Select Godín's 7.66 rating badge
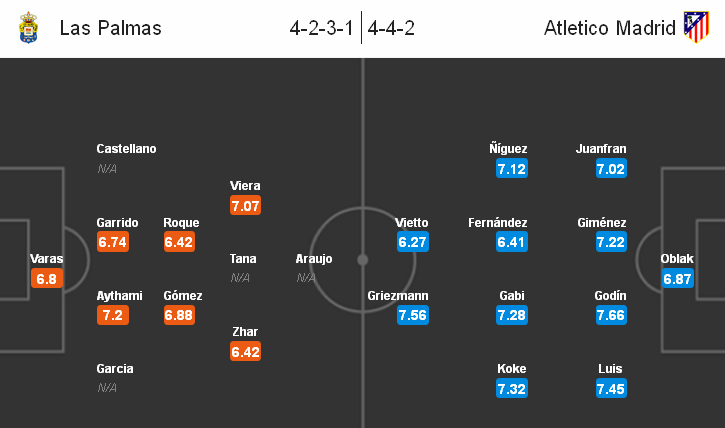 pyautogui.click(x=611, y=315)
